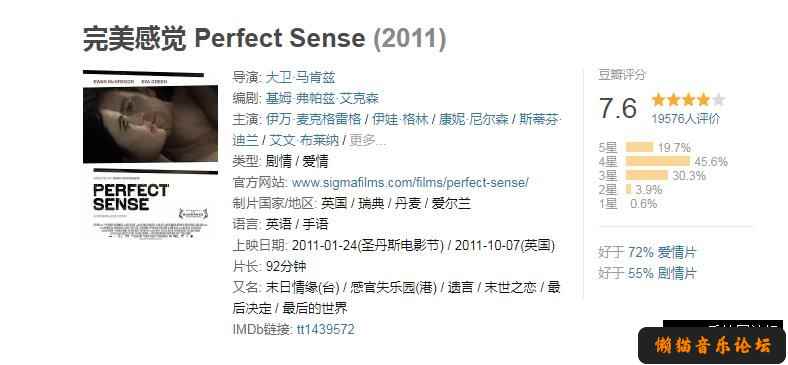Click the 完美感觉 Perfect Sense title
Image resolution: width=788 pixels, height=365 pixels.
coord(224,39)
